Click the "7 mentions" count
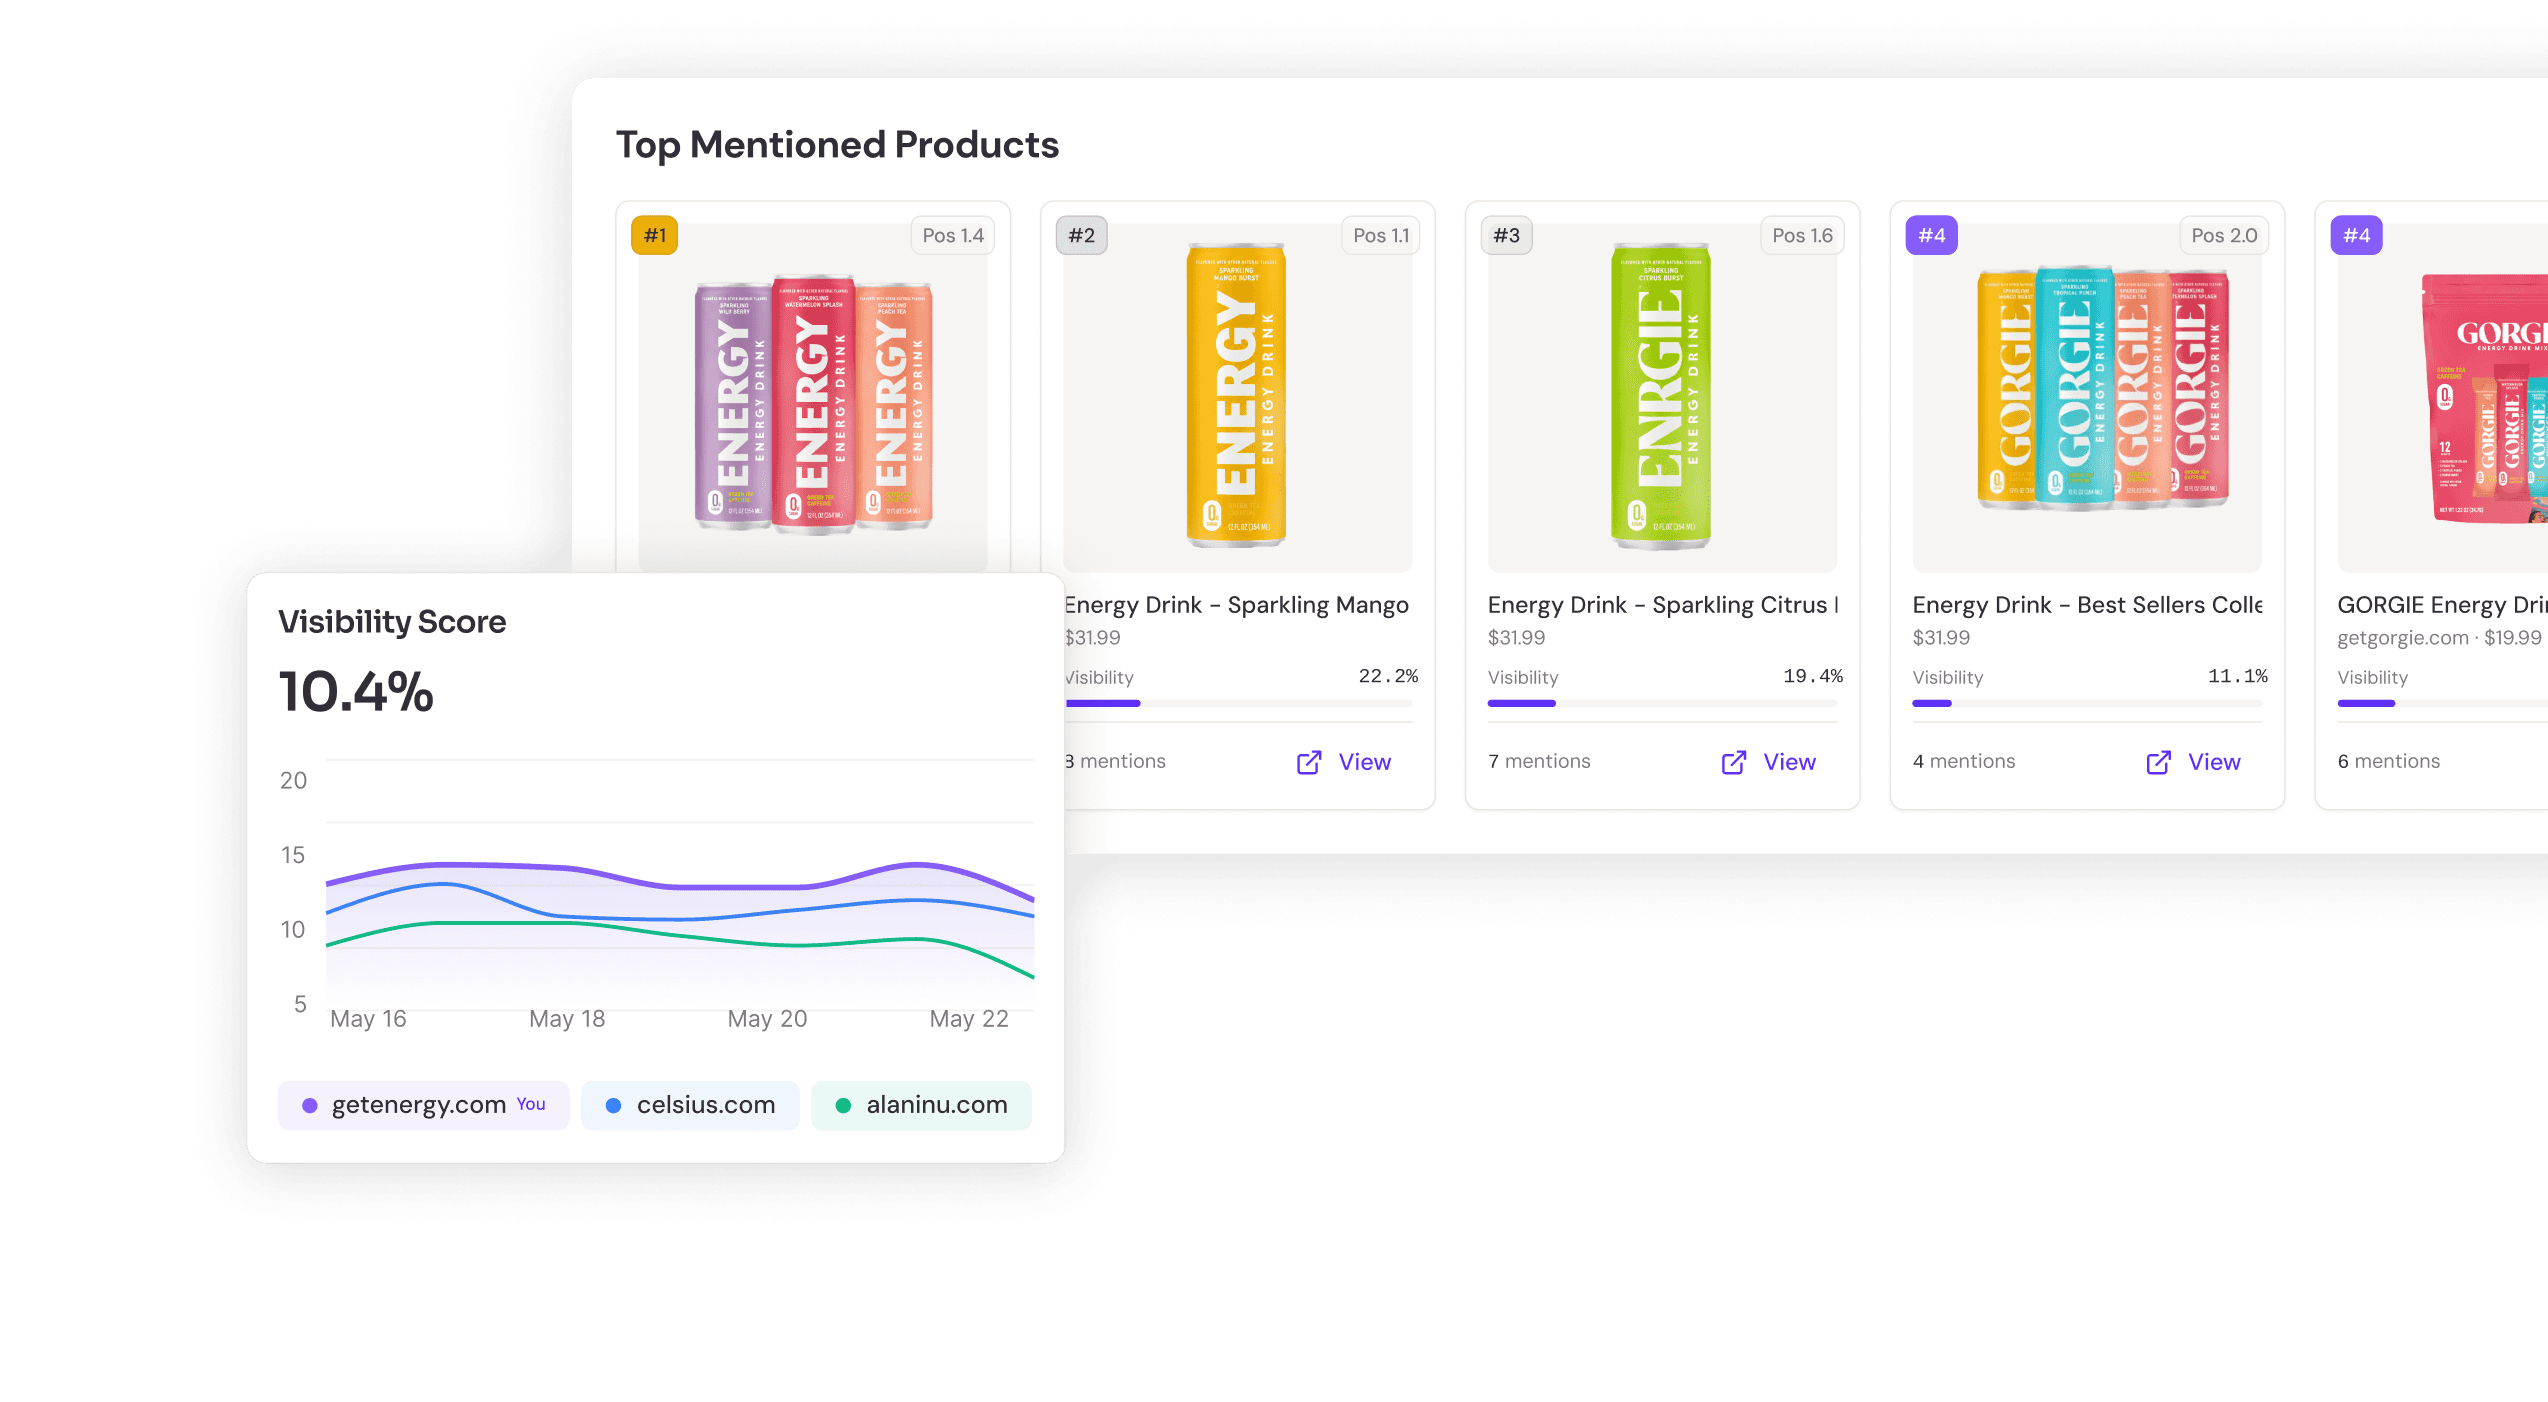 (1539, 761)
